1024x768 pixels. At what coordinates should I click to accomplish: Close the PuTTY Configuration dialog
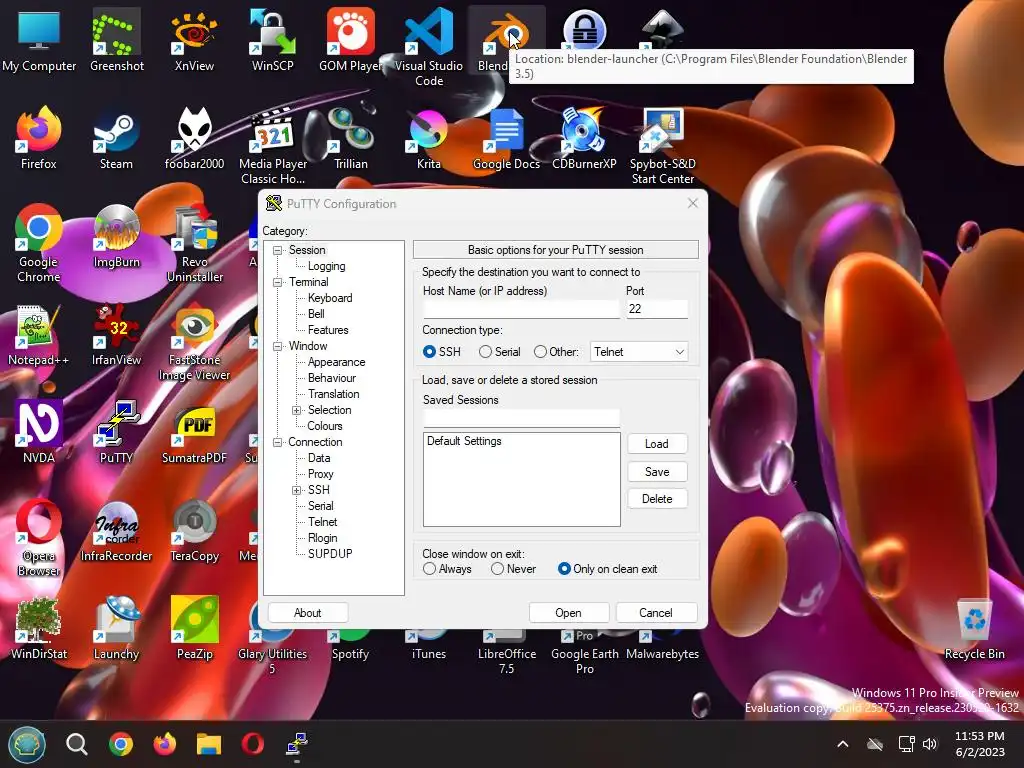(x=692, y=203)
